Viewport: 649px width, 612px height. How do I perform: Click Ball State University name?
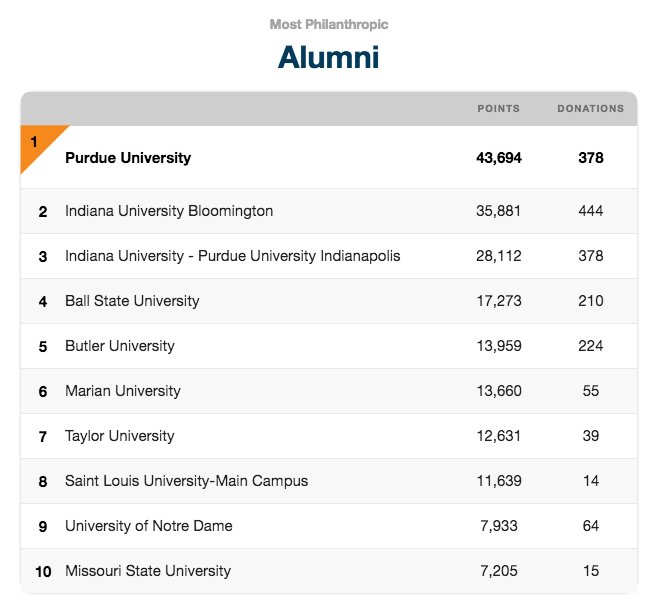tap(132, 301)
